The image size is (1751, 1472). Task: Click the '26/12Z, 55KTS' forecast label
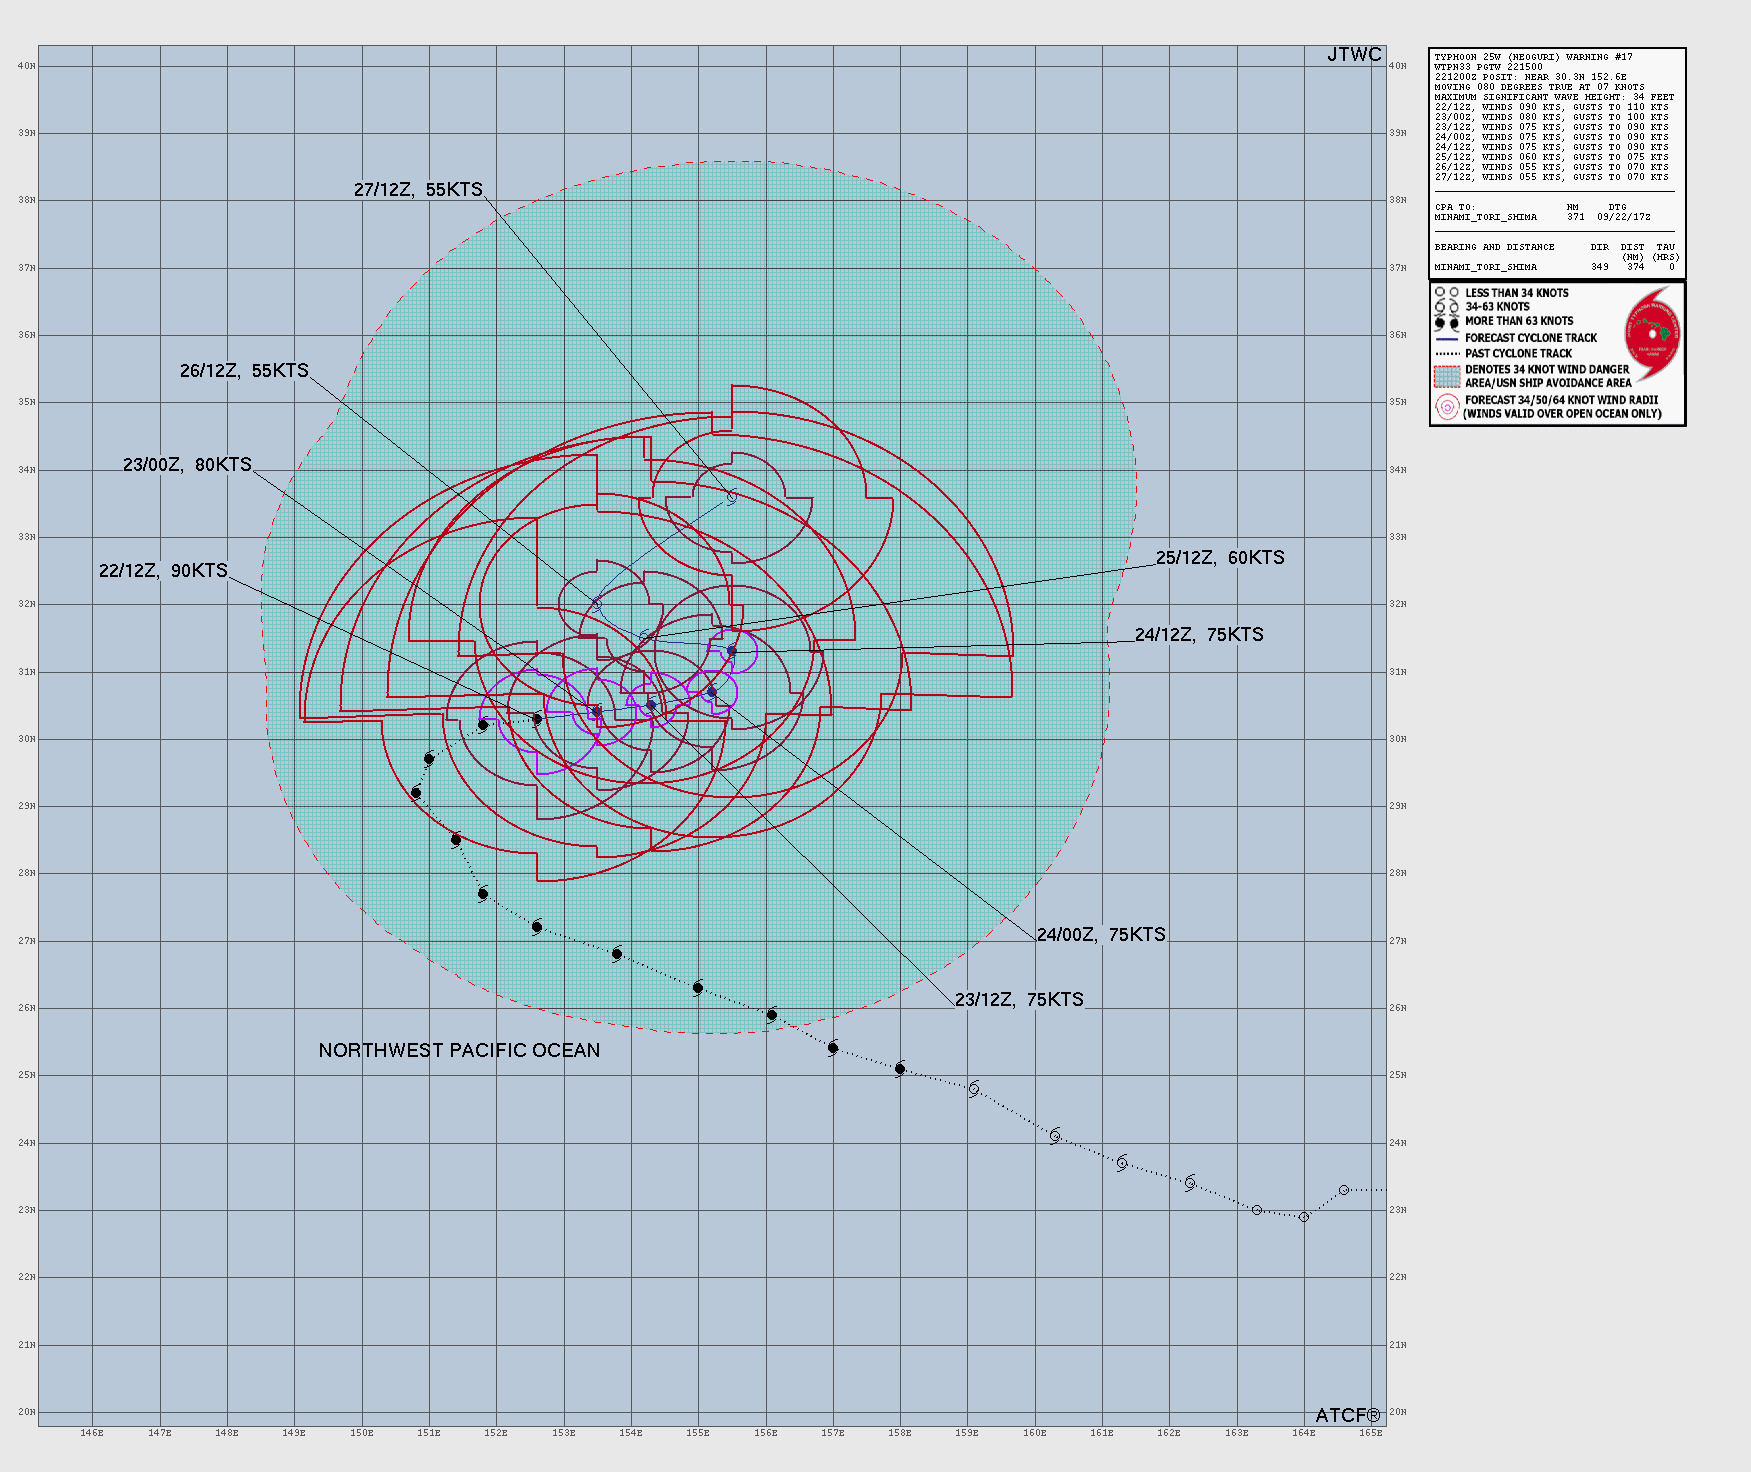click(x=244, y=371)
